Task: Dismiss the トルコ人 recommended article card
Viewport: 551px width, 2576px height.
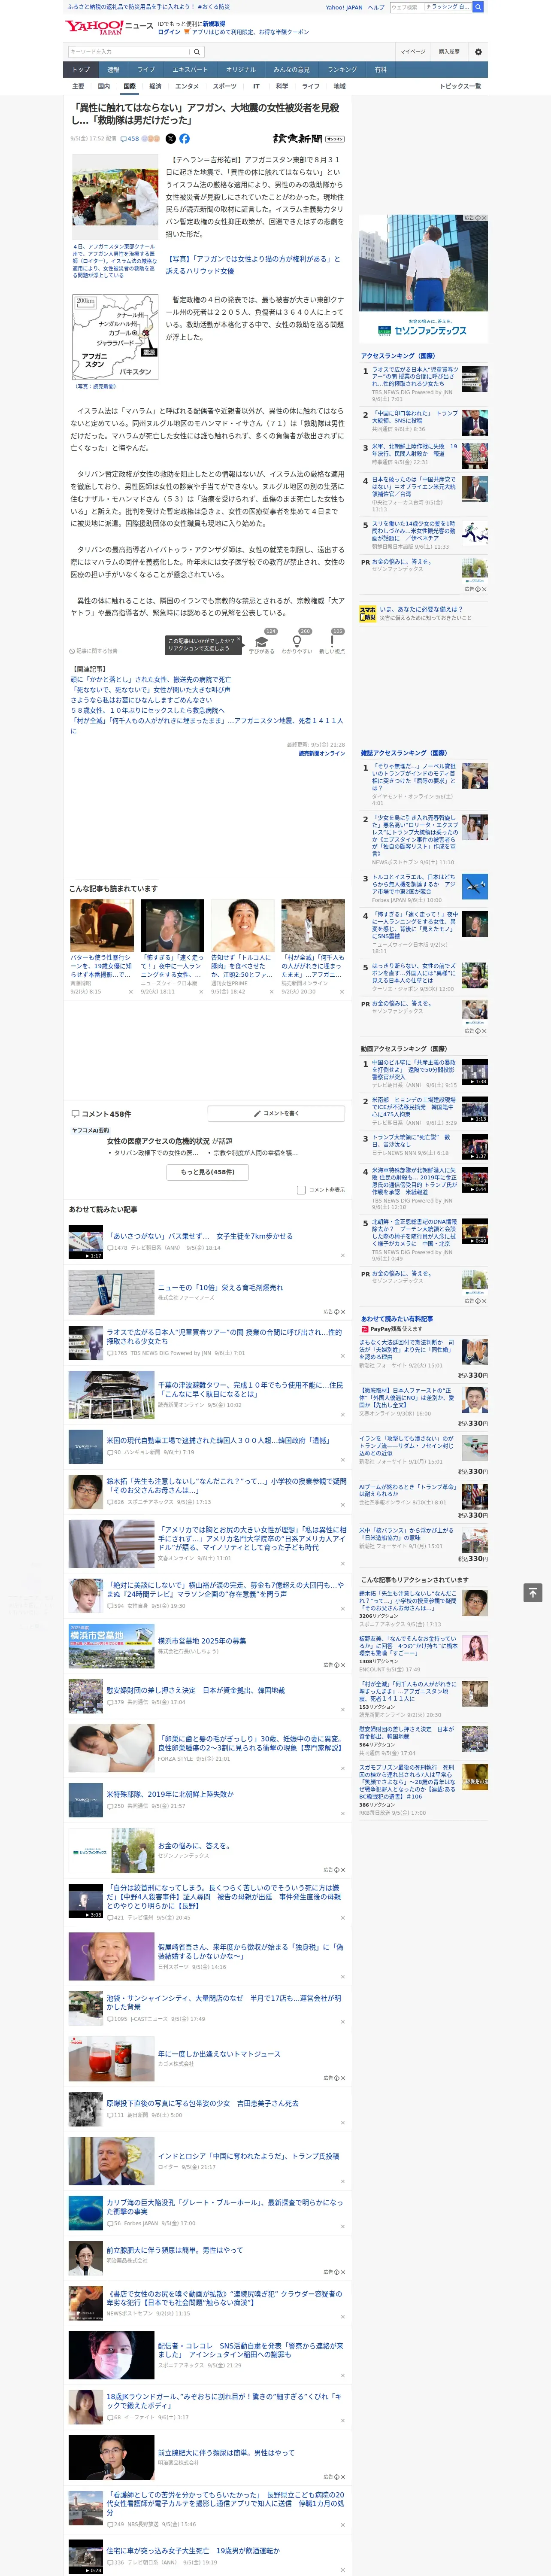Action: [x=271, y=992]
